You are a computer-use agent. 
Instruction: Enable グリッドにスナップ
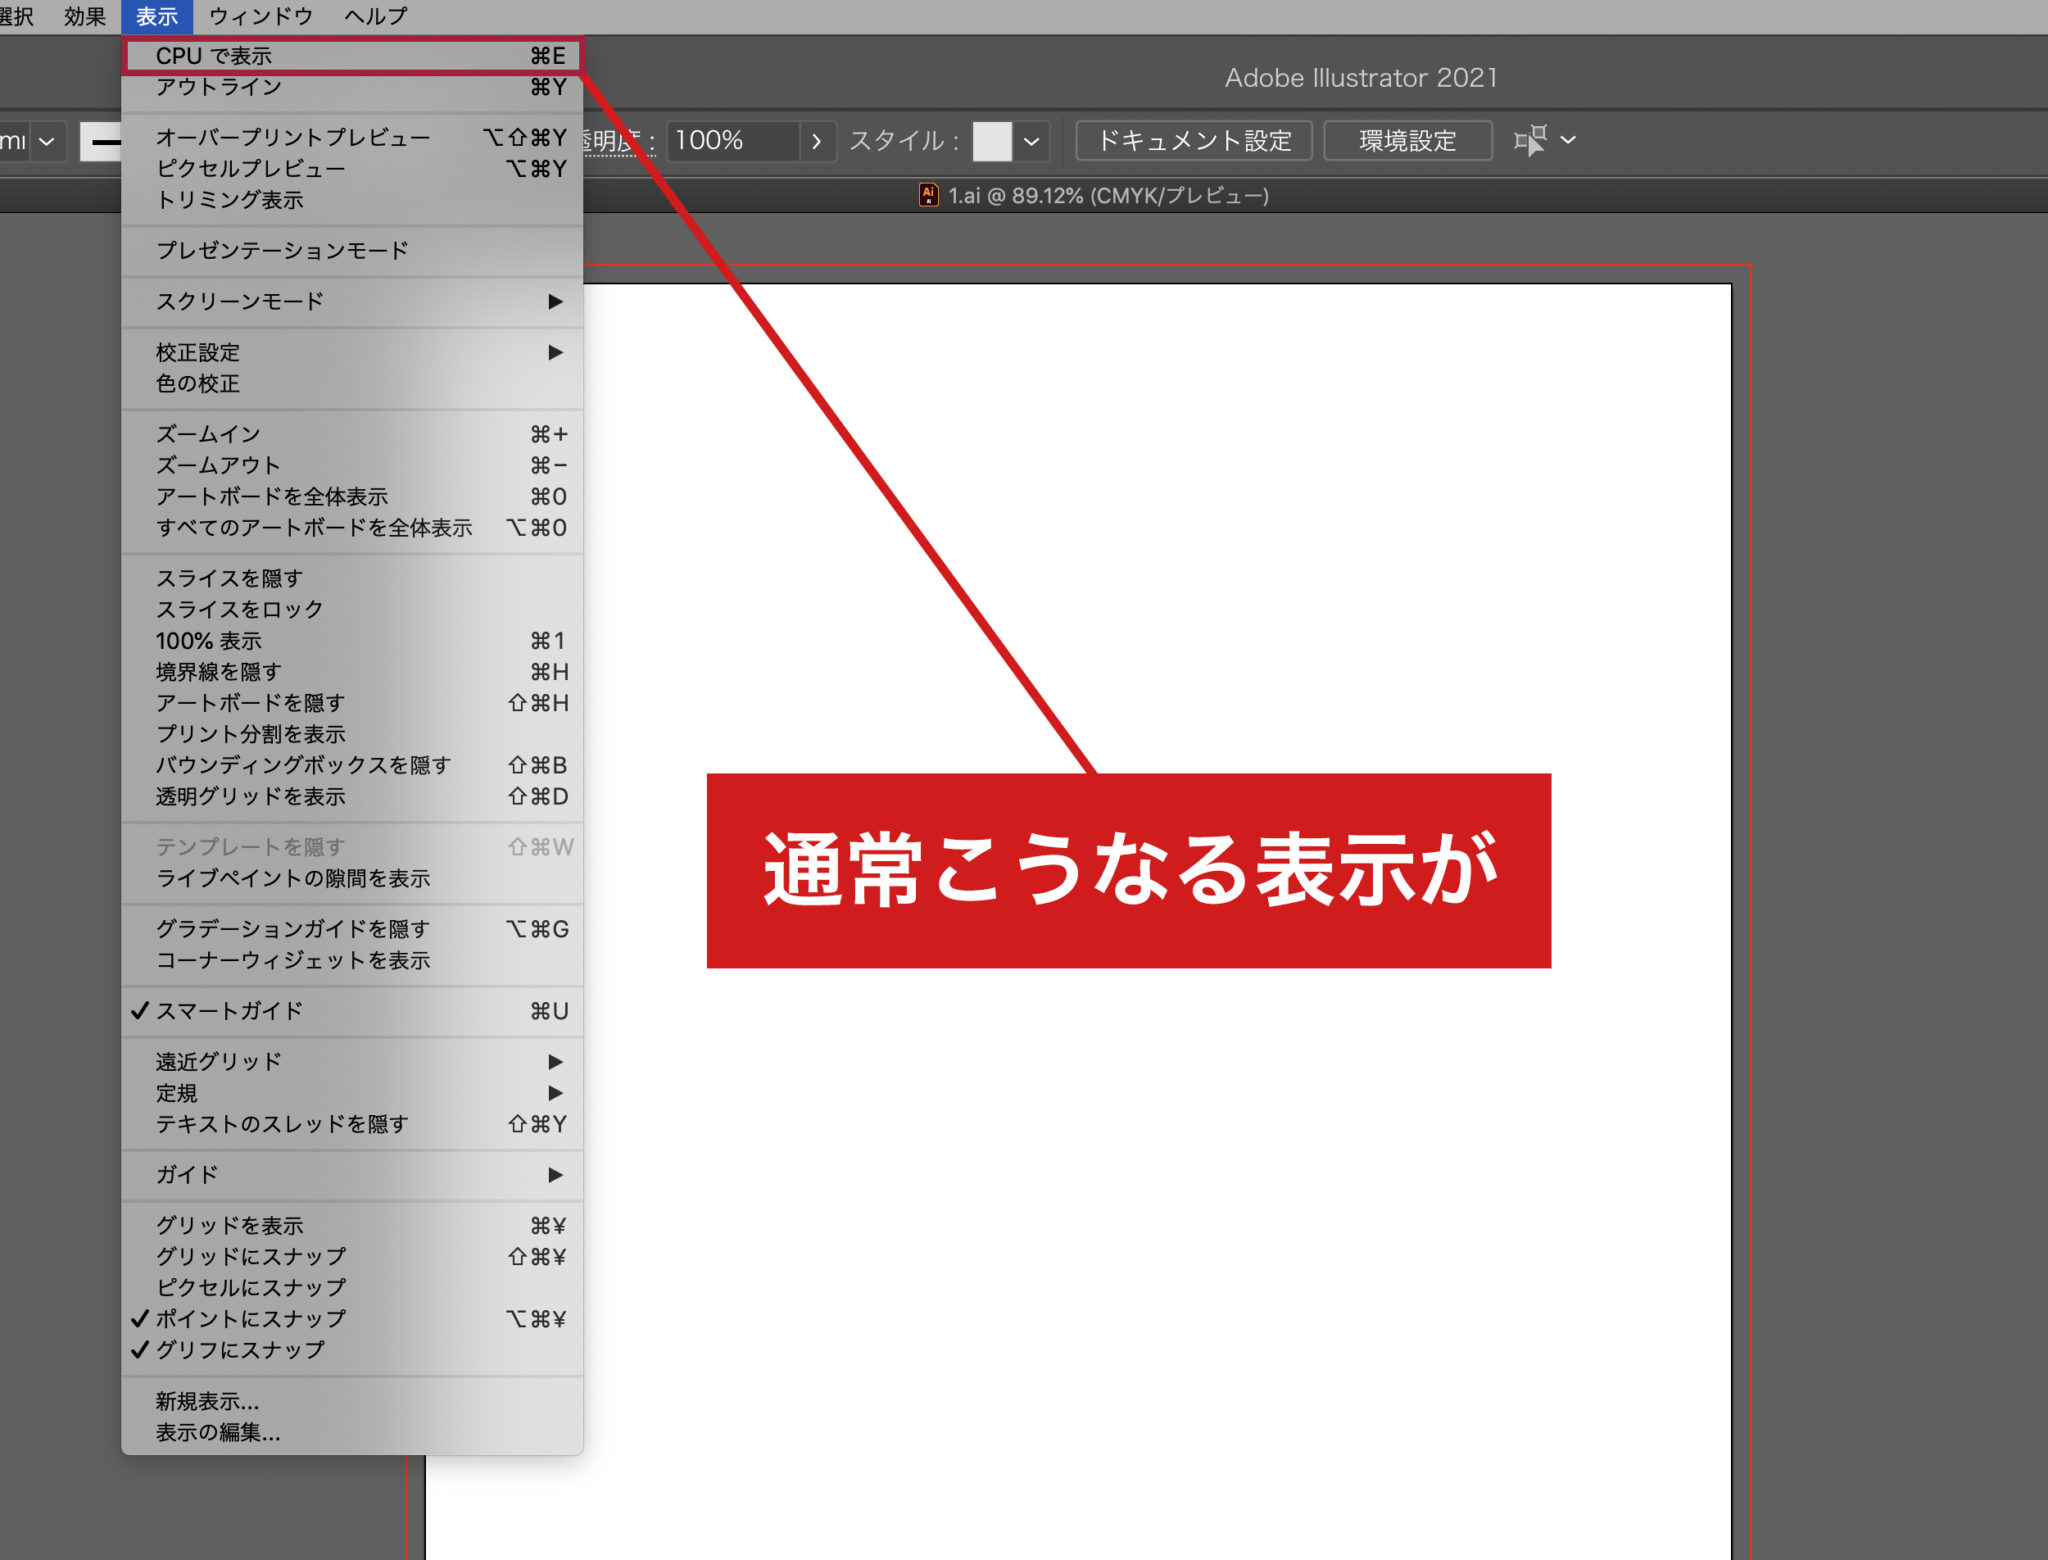[x=250, y=1256]
